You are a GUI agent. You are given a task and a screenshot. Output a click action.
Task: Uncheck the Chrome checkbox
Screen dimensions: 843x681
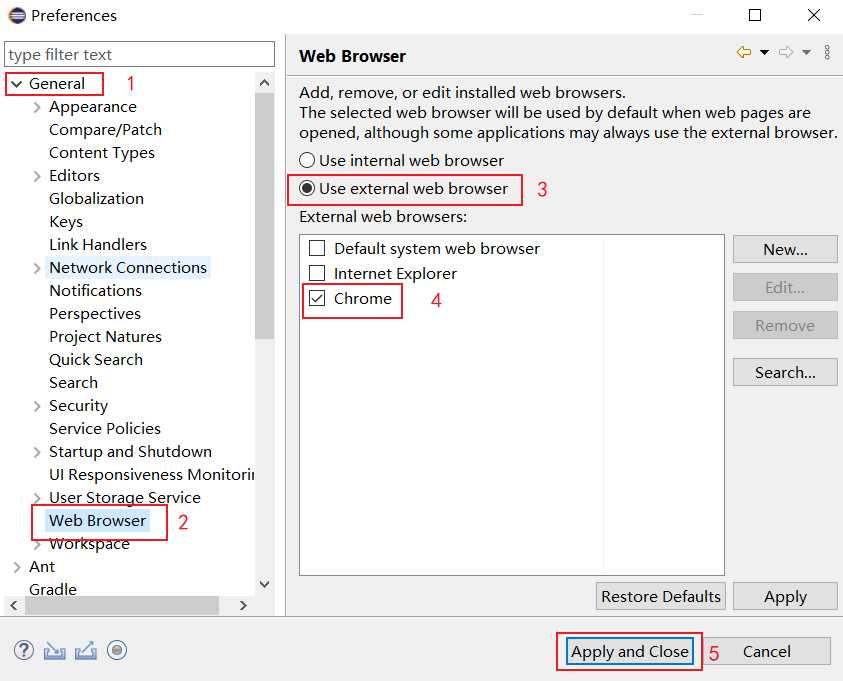click(x=317, y=298)
